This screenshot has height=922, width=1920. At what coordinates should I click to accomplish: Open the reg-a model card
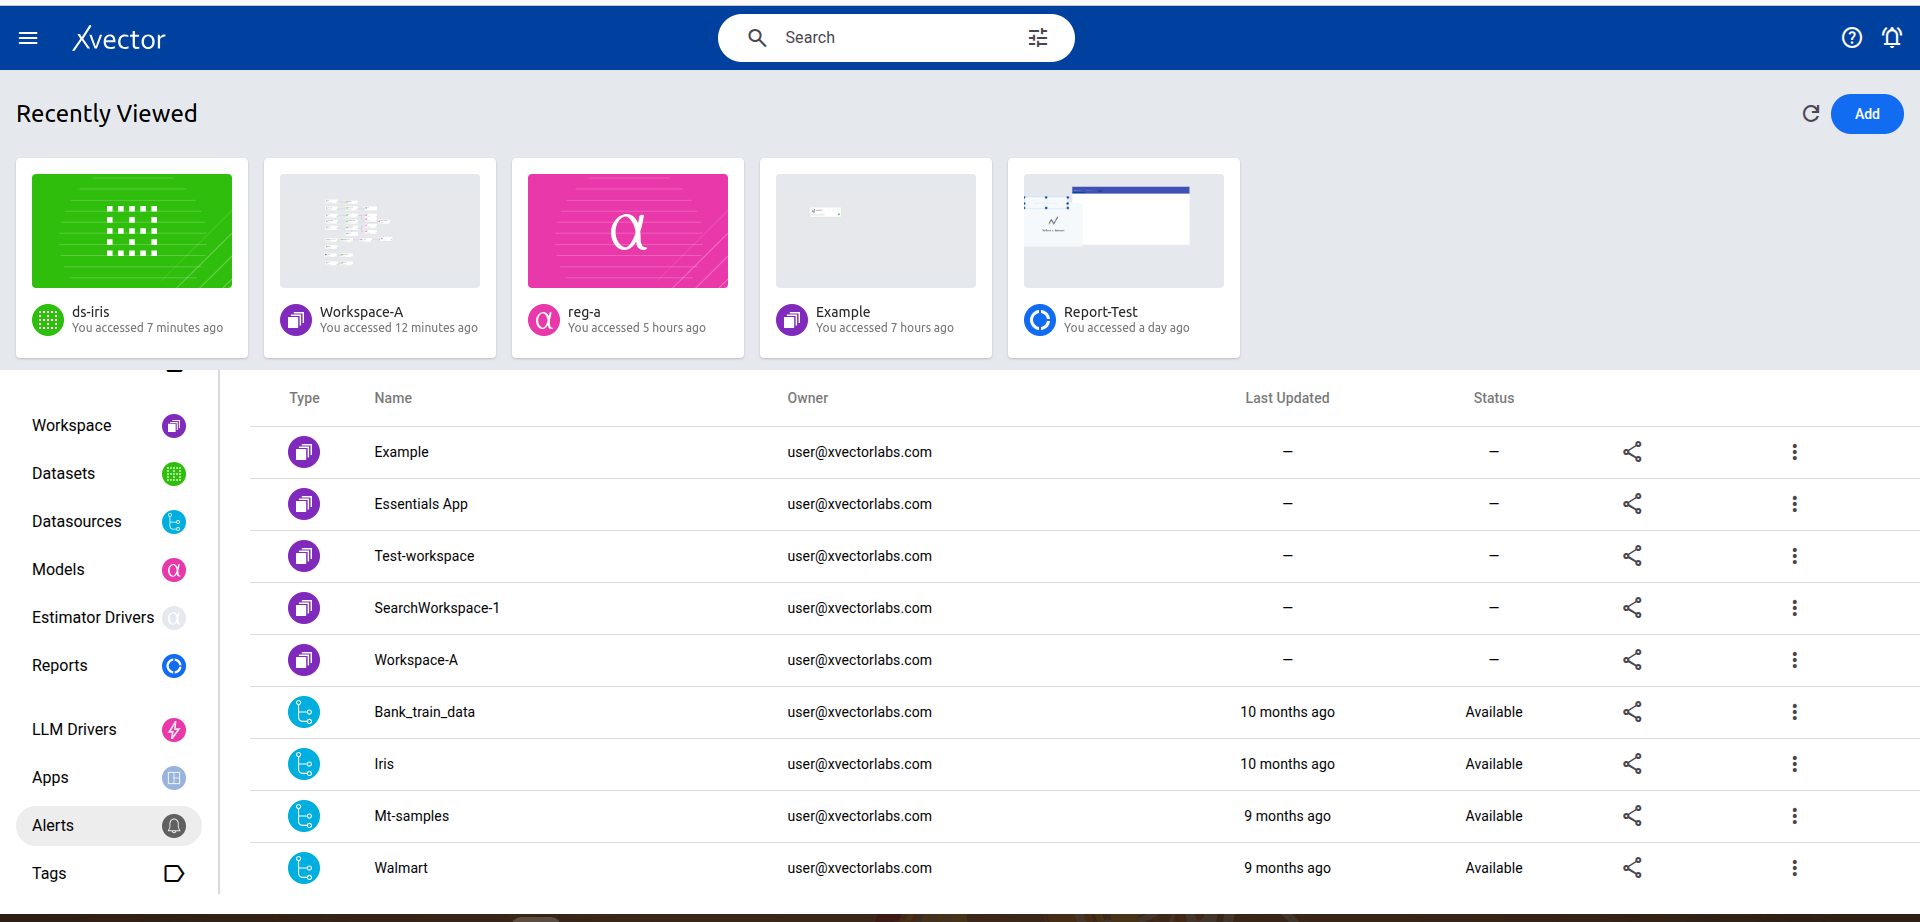[x=628, y=258]
